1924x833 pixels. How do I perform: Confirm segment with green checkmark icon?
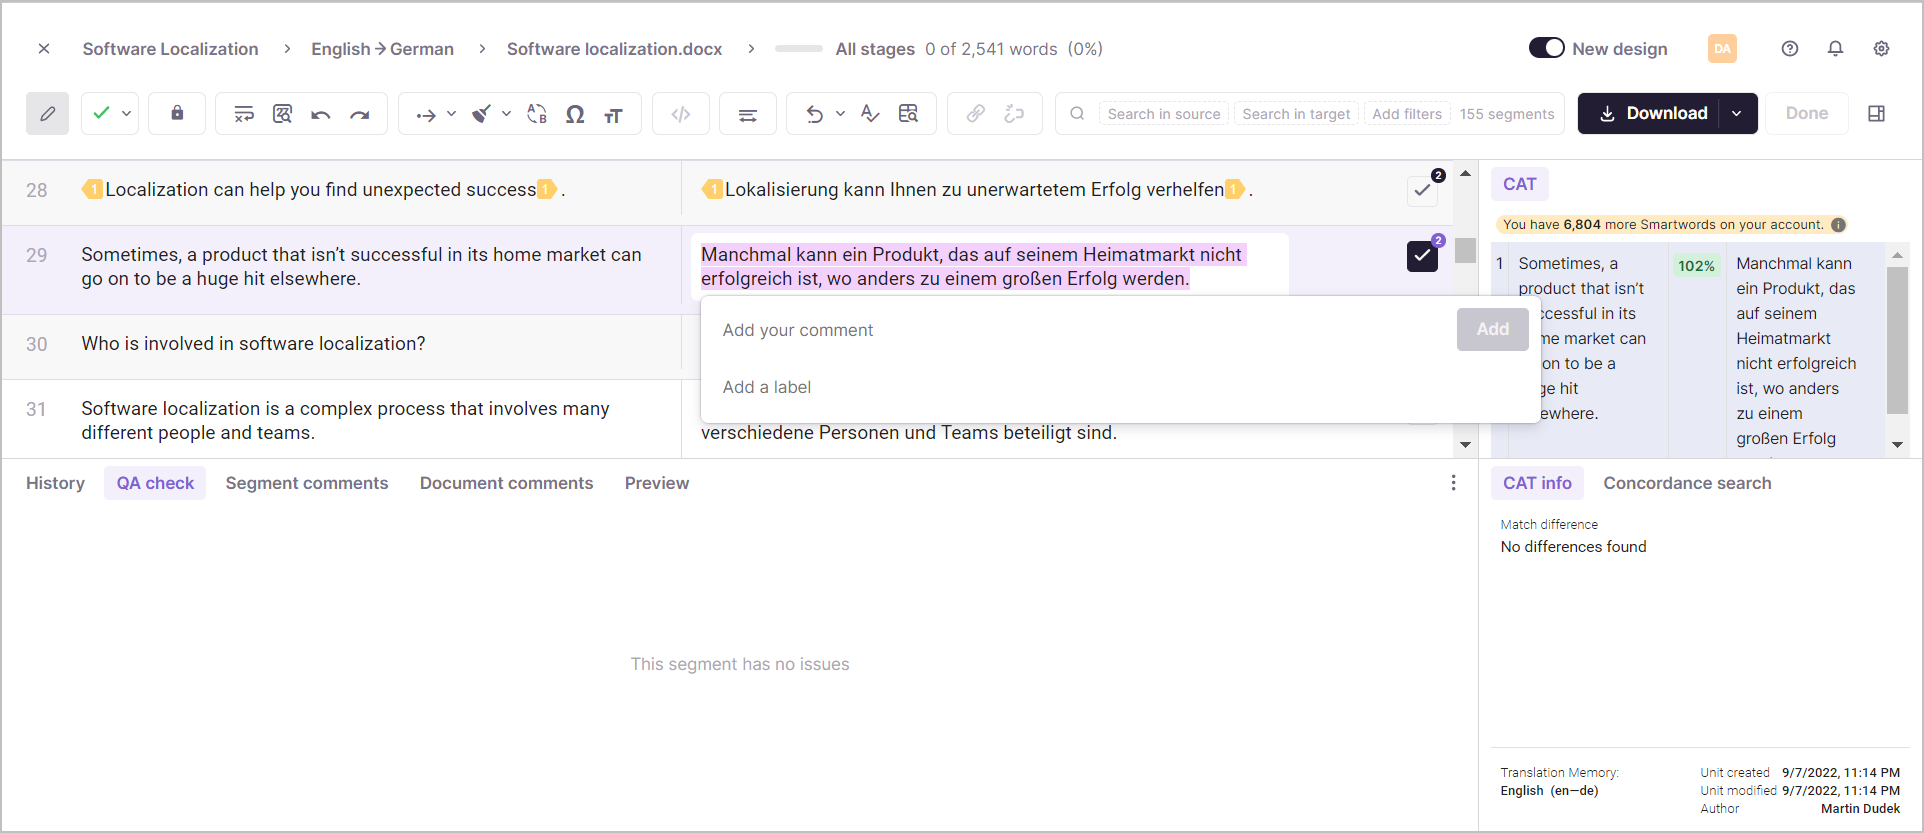click(x=101, y=114)
